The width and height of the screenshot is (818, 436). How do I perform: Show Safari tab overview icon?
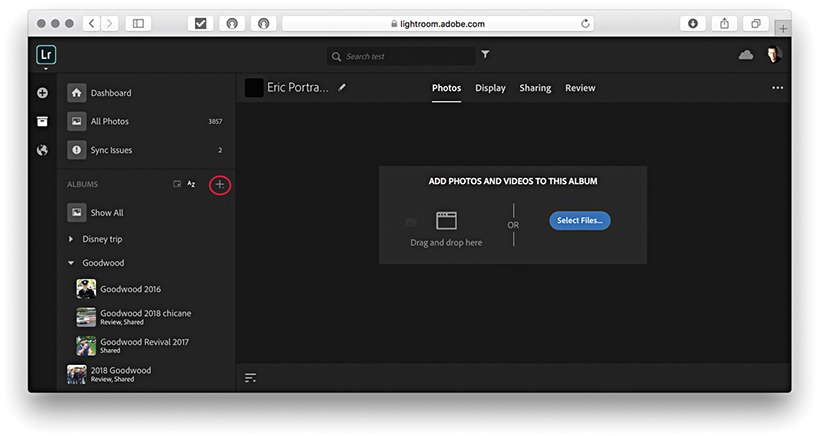tap(756, 23)
